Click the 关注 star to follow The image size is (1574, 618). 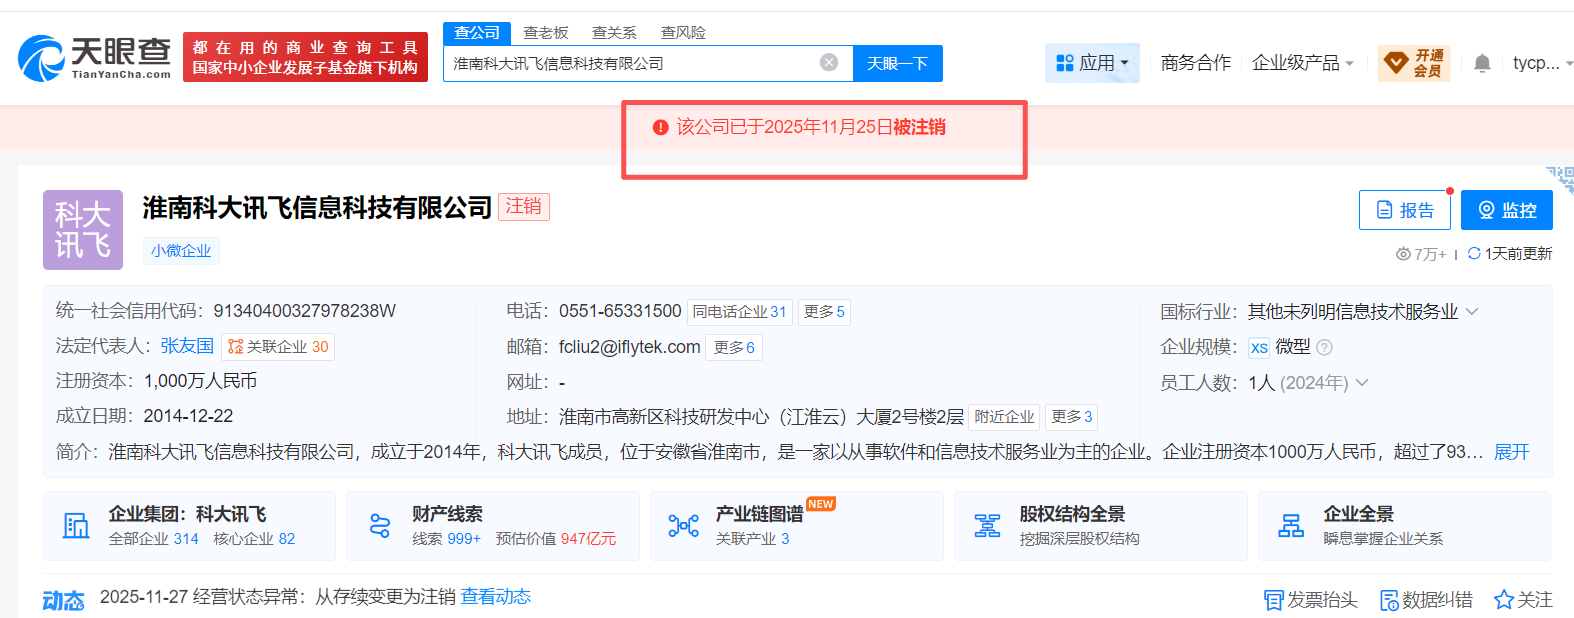(1523, 600)
